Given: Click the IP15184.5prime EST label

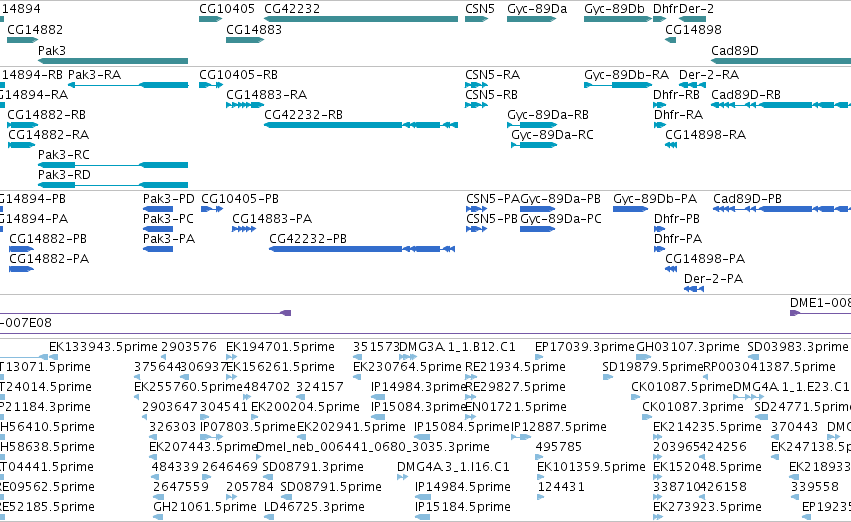Looking at the screenshot, I should tap(462, 507).
